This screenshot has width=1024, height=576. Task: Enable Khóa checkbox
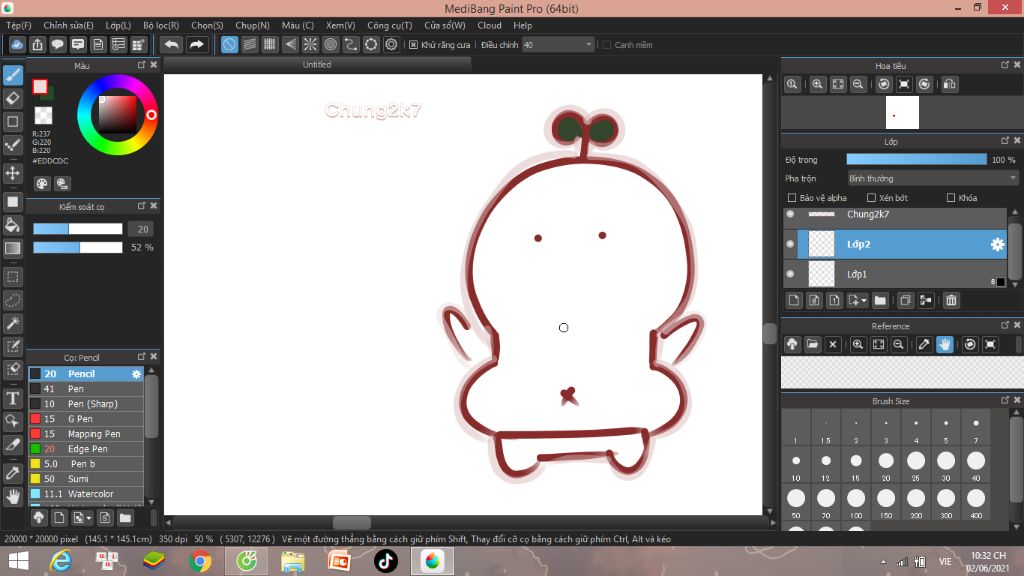pos(951,197)
